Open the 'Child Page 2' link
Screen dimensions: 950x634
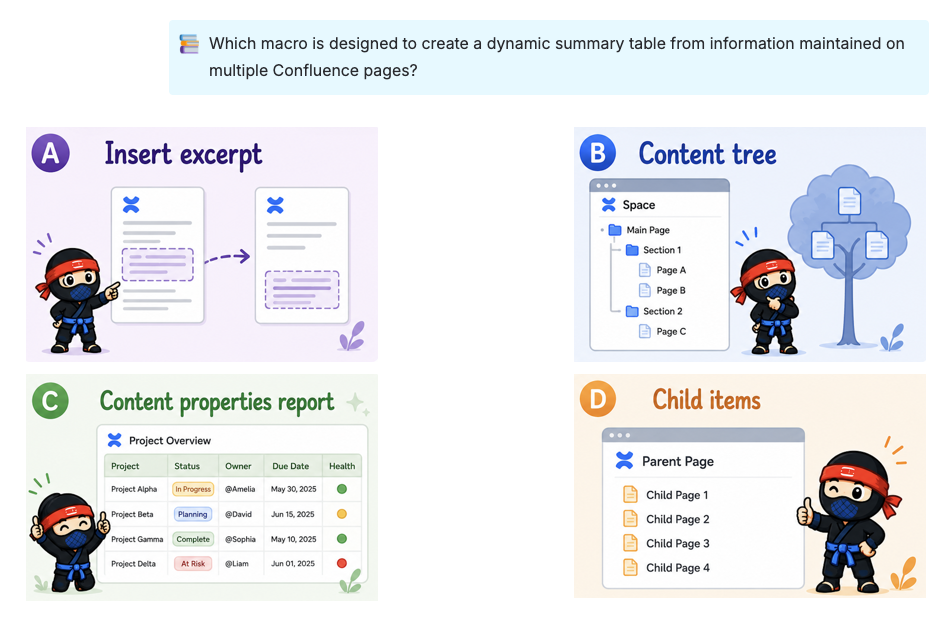(x=677, y=519)
